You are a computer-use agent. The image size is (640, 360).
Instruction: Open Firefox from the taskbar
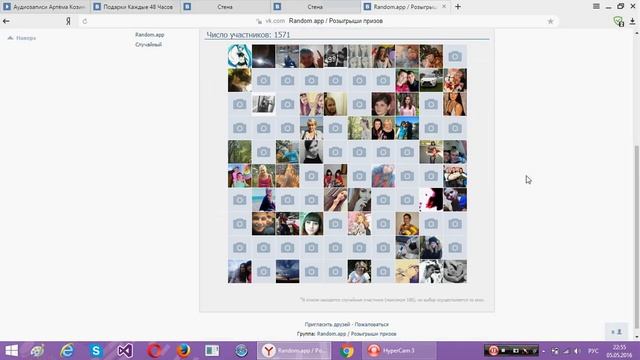(183, 351)
